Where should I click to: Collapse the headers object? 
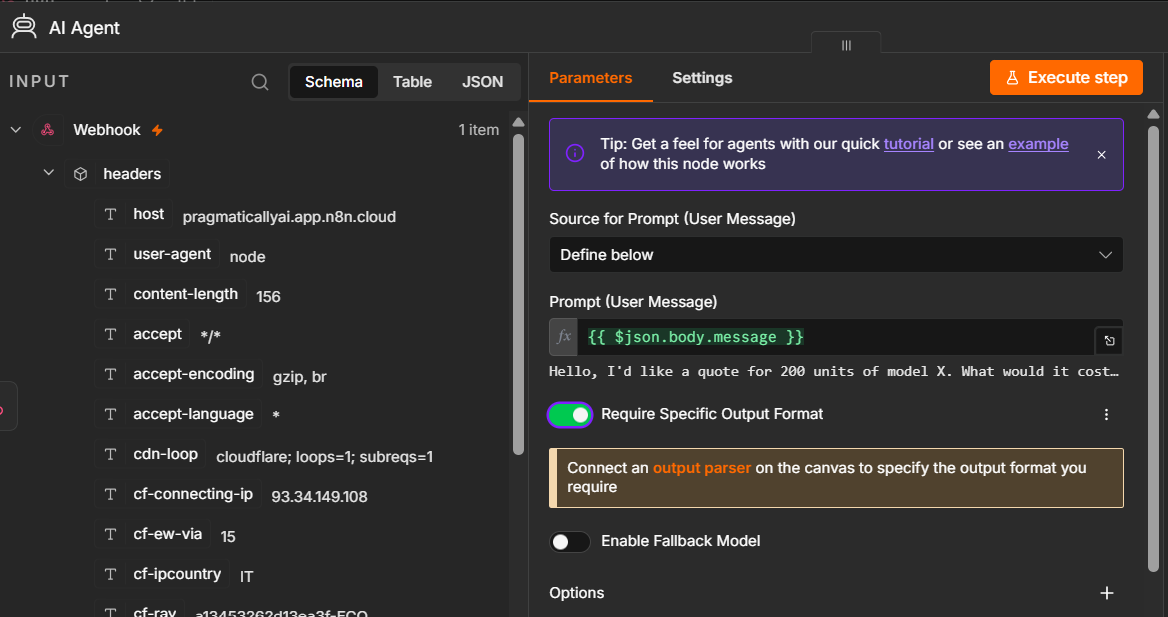pos(49,173)
